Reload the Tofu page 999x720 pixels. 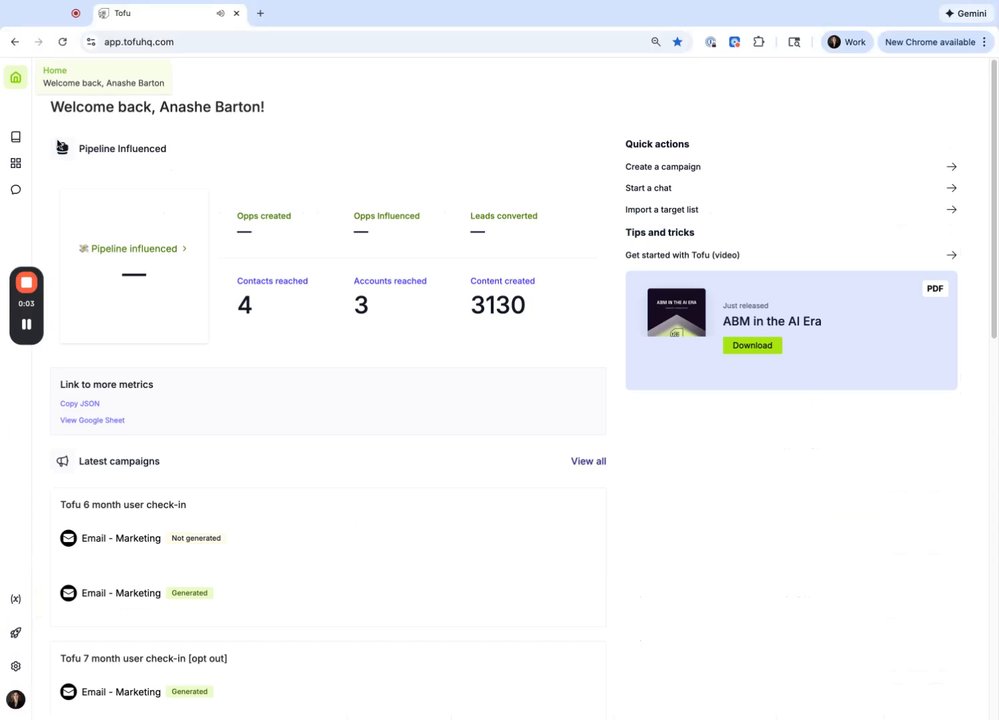tap(62, 42)
